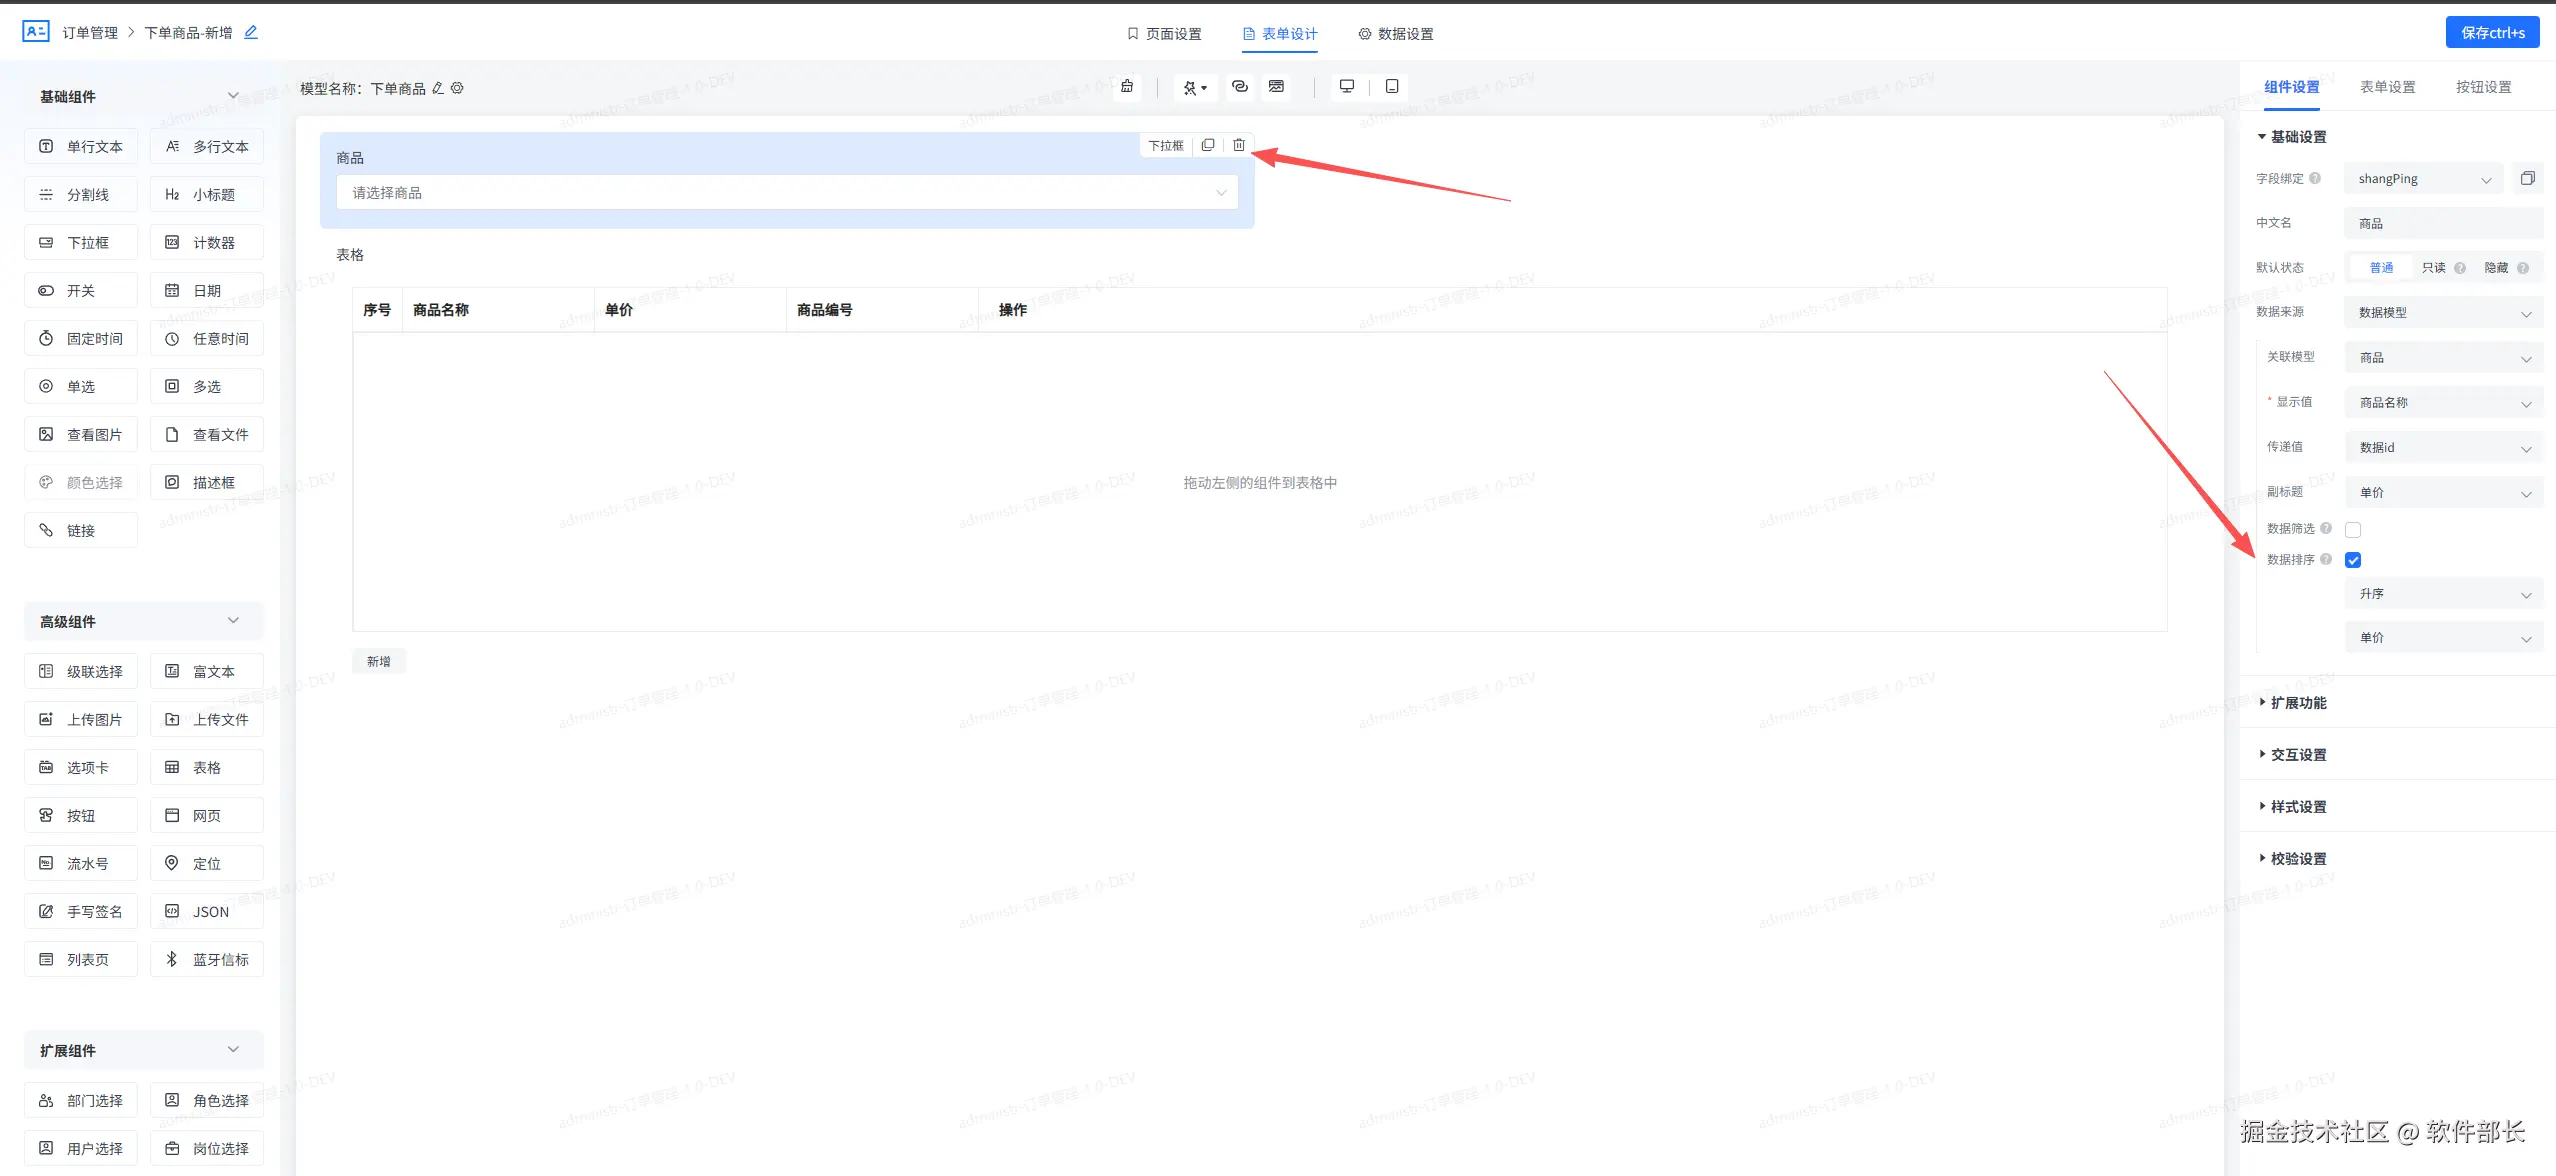The height and width of the screenshot is (1176, 2556).
Task: Open the 表单设置 tab
Action: (x=2387, y=87)
